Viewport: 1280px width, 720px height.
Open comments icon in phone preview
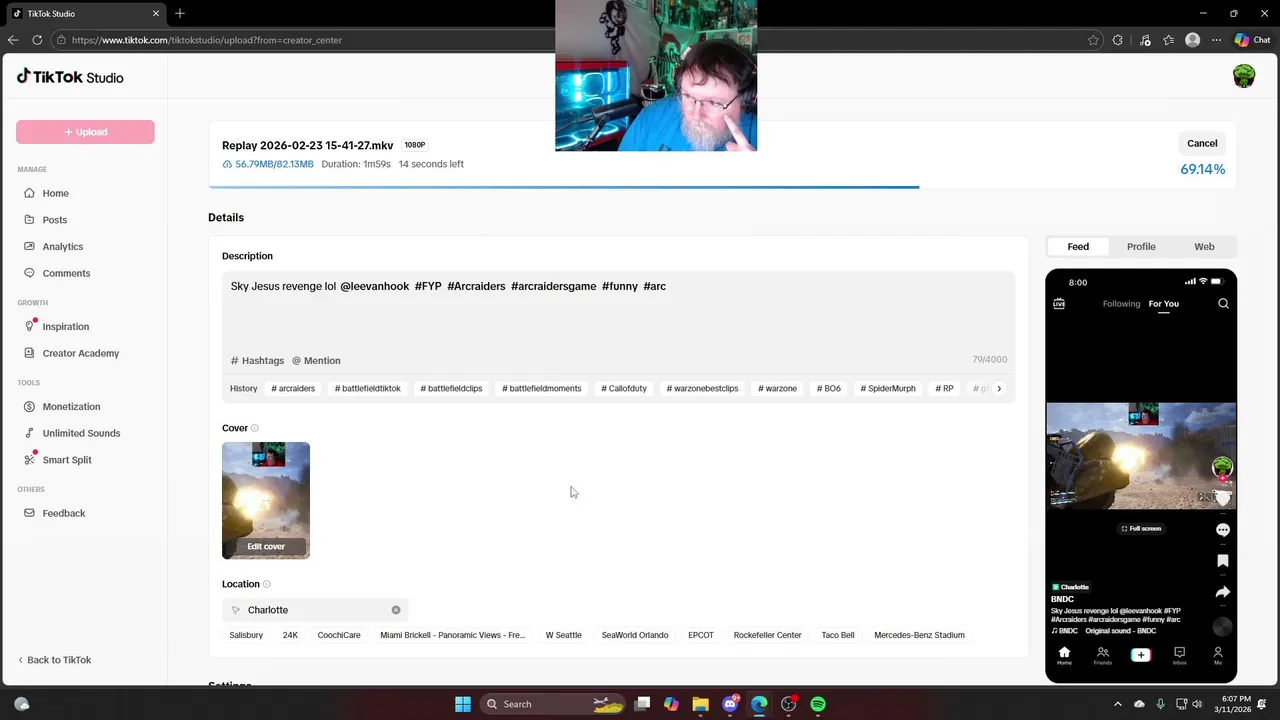[1222, 530]
